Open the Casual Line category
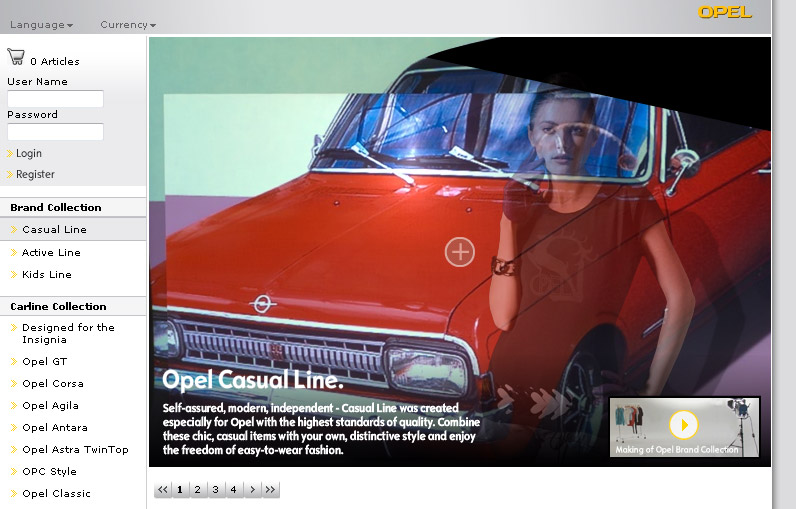The width and height of the screenshot is (796, 509). click(54, 229)
